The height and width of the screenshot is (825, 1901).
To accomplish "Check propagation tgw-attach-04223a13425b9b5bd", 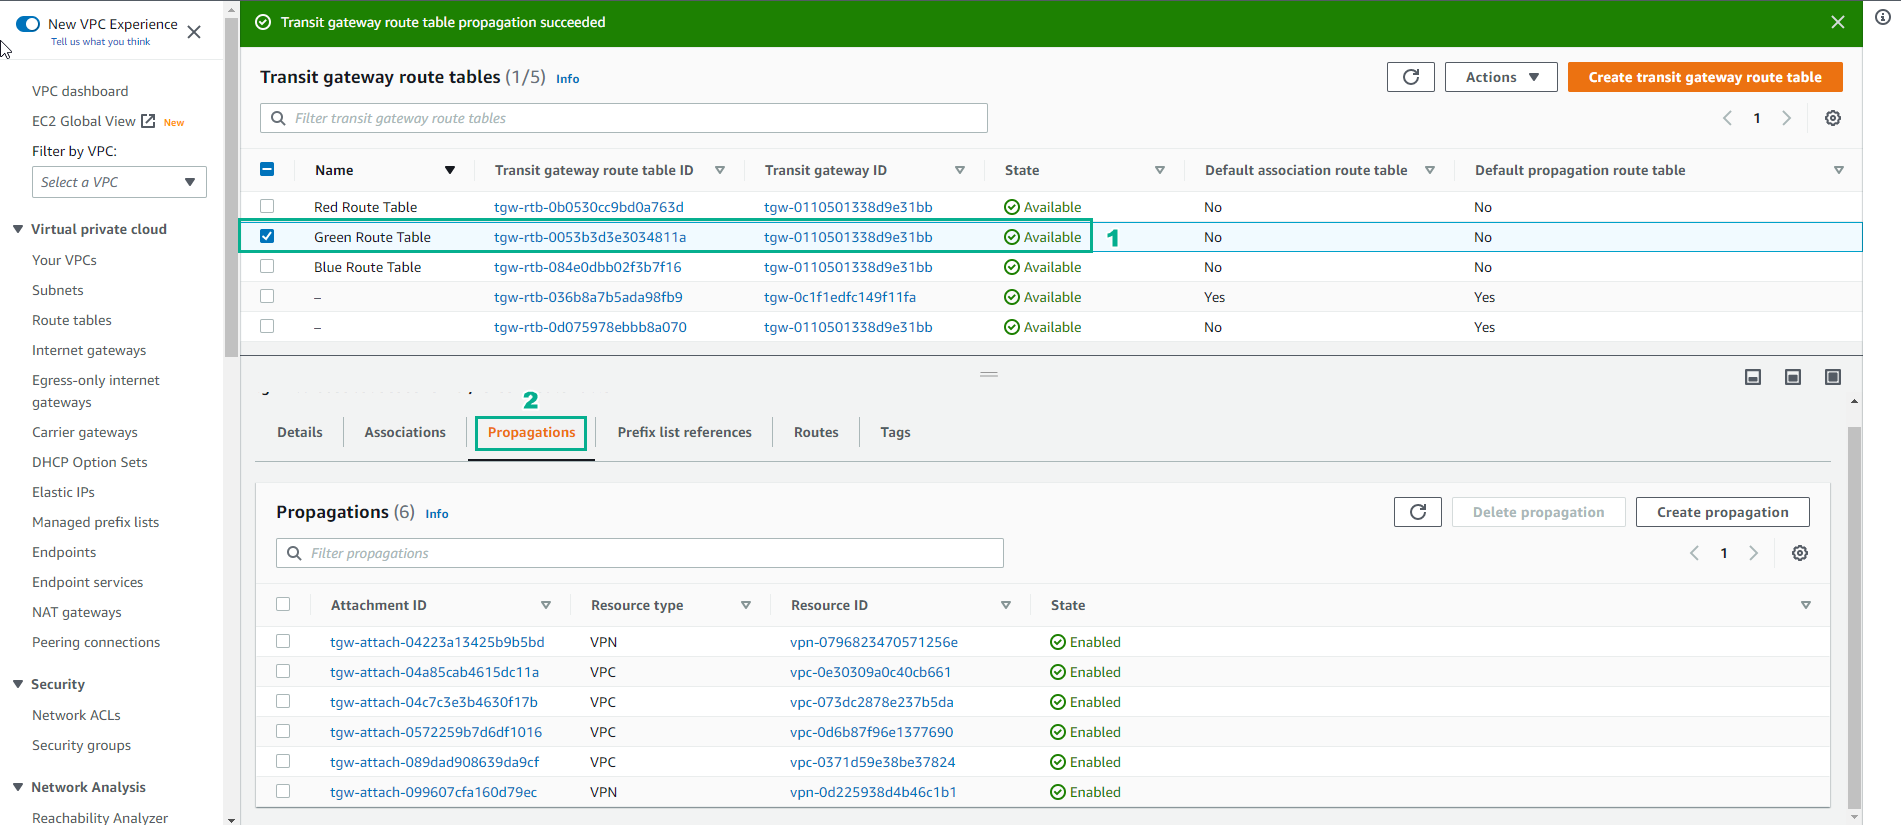I will pyautogui.click(x=283, y=641).
